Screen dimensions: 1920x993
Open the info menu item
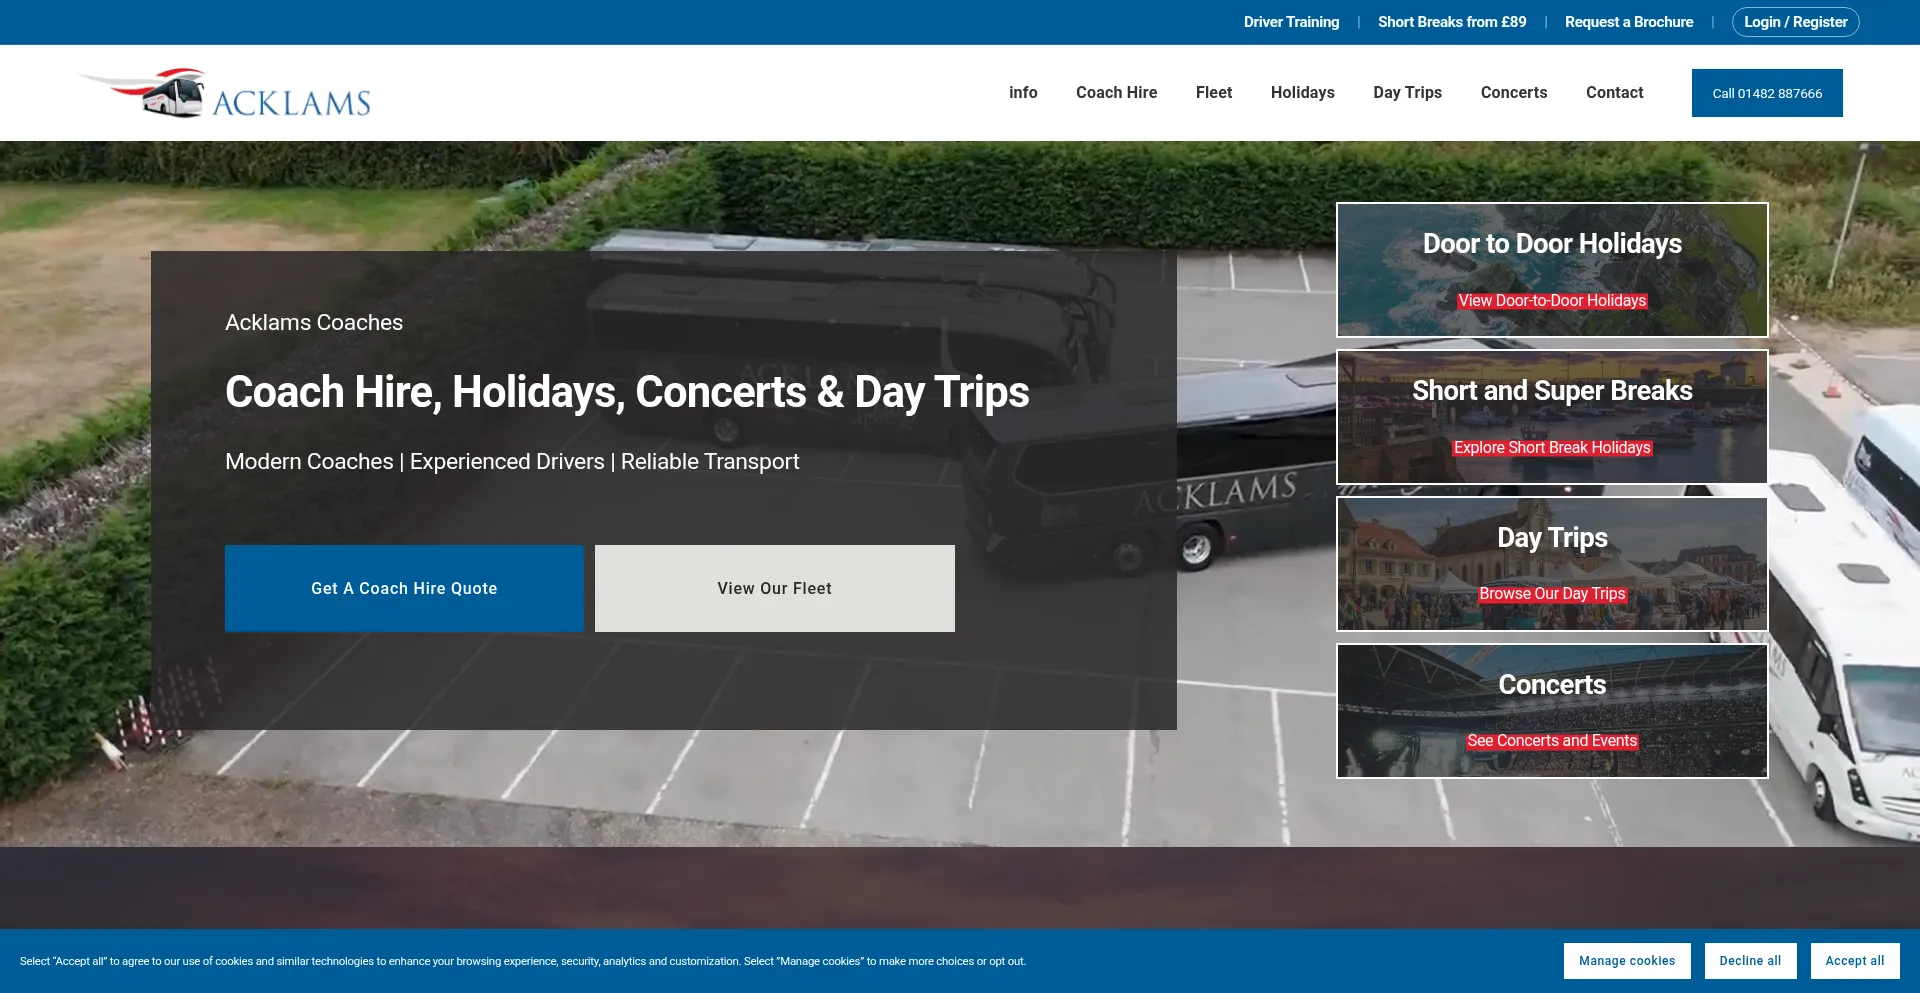click(x=1023, y=93)
